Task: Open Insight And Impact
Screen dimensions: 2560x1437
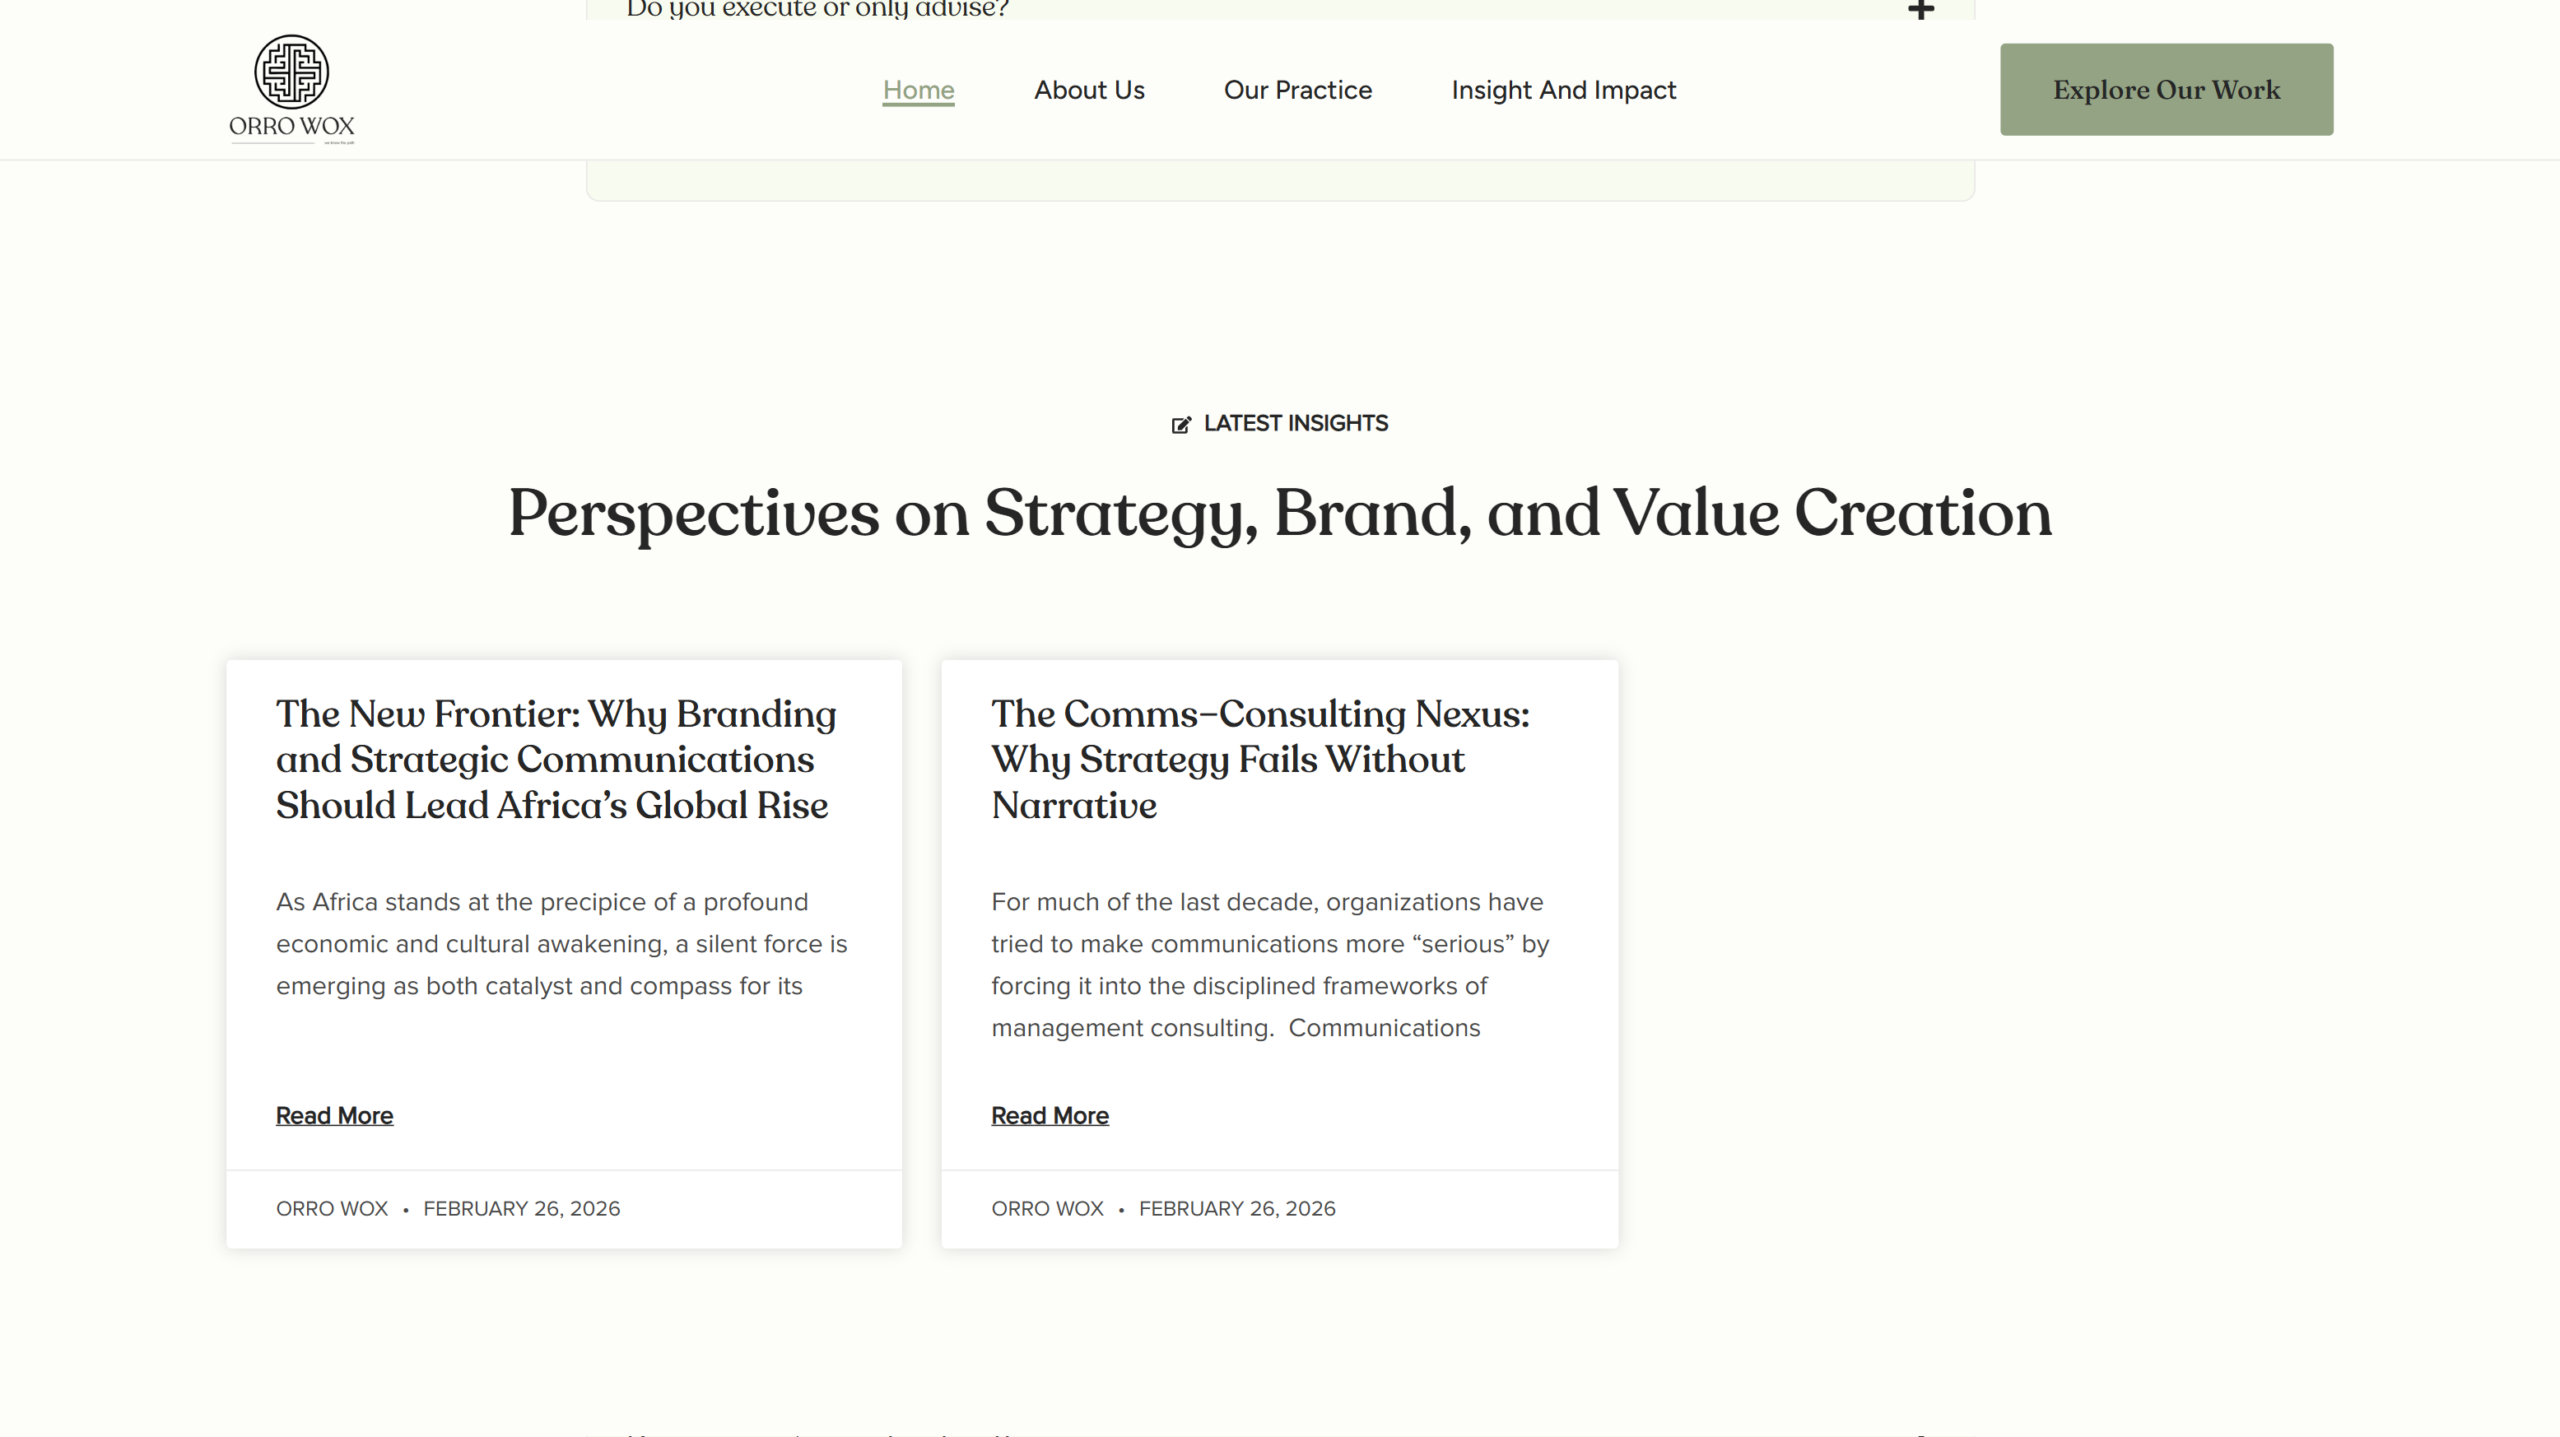Action: (x=1563, y=90)
